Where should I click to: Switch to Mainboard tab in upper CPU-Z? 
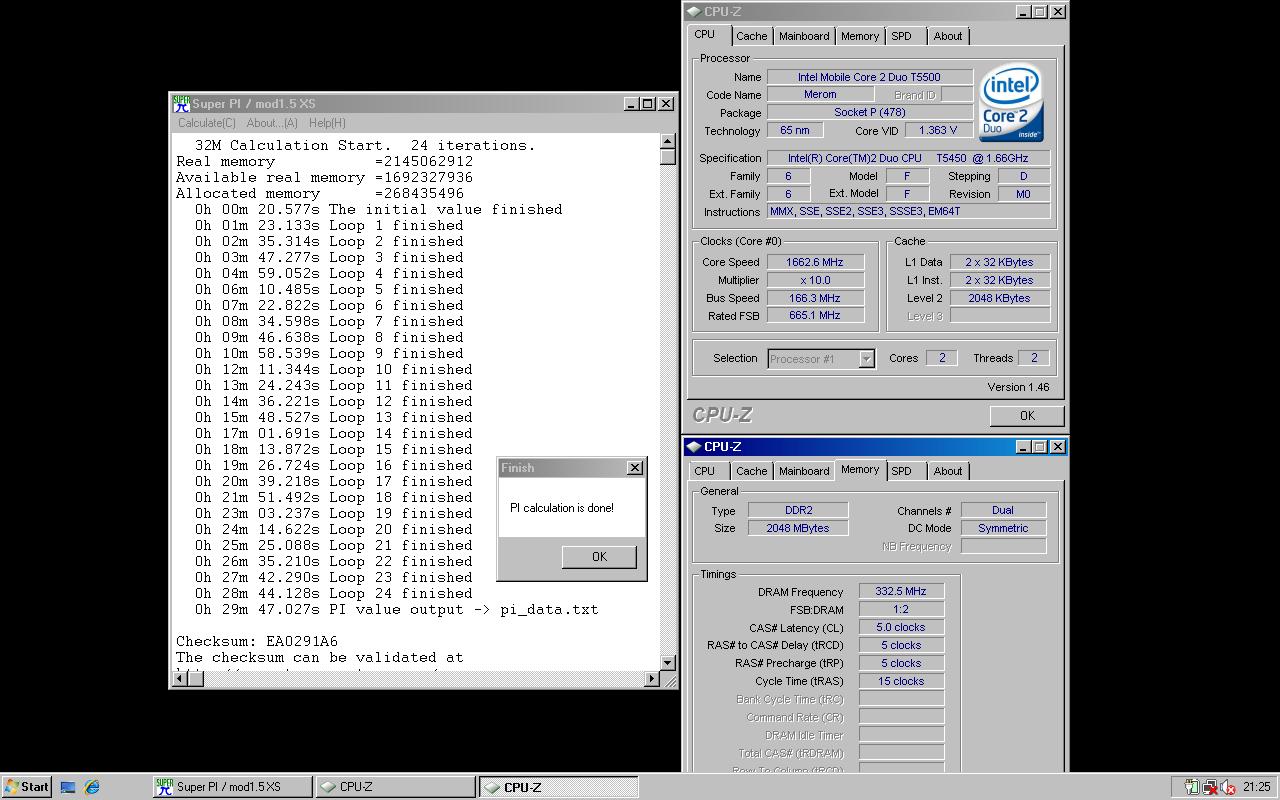(804, 36)
